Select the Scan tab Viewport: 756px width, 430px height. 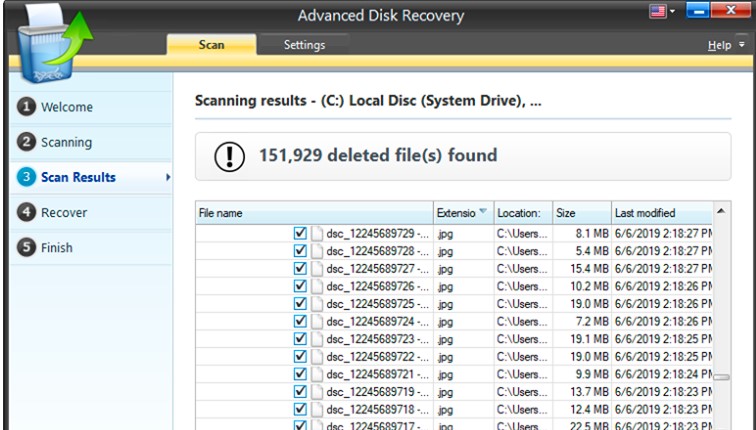[211, 45]
